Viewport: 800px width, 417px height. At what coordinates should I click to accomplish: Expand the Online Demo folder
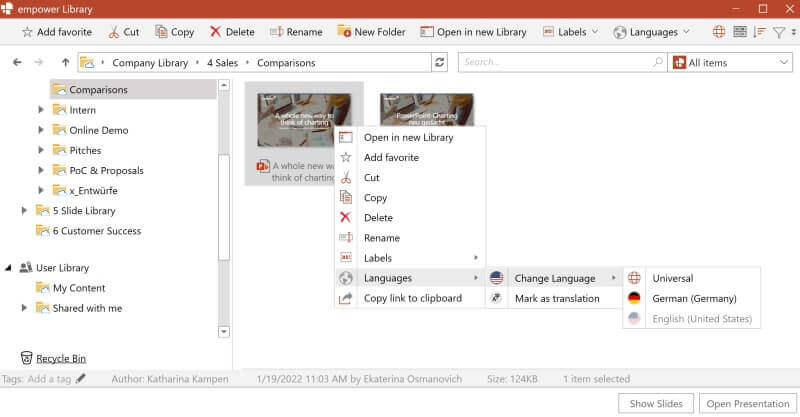(41, 130)
